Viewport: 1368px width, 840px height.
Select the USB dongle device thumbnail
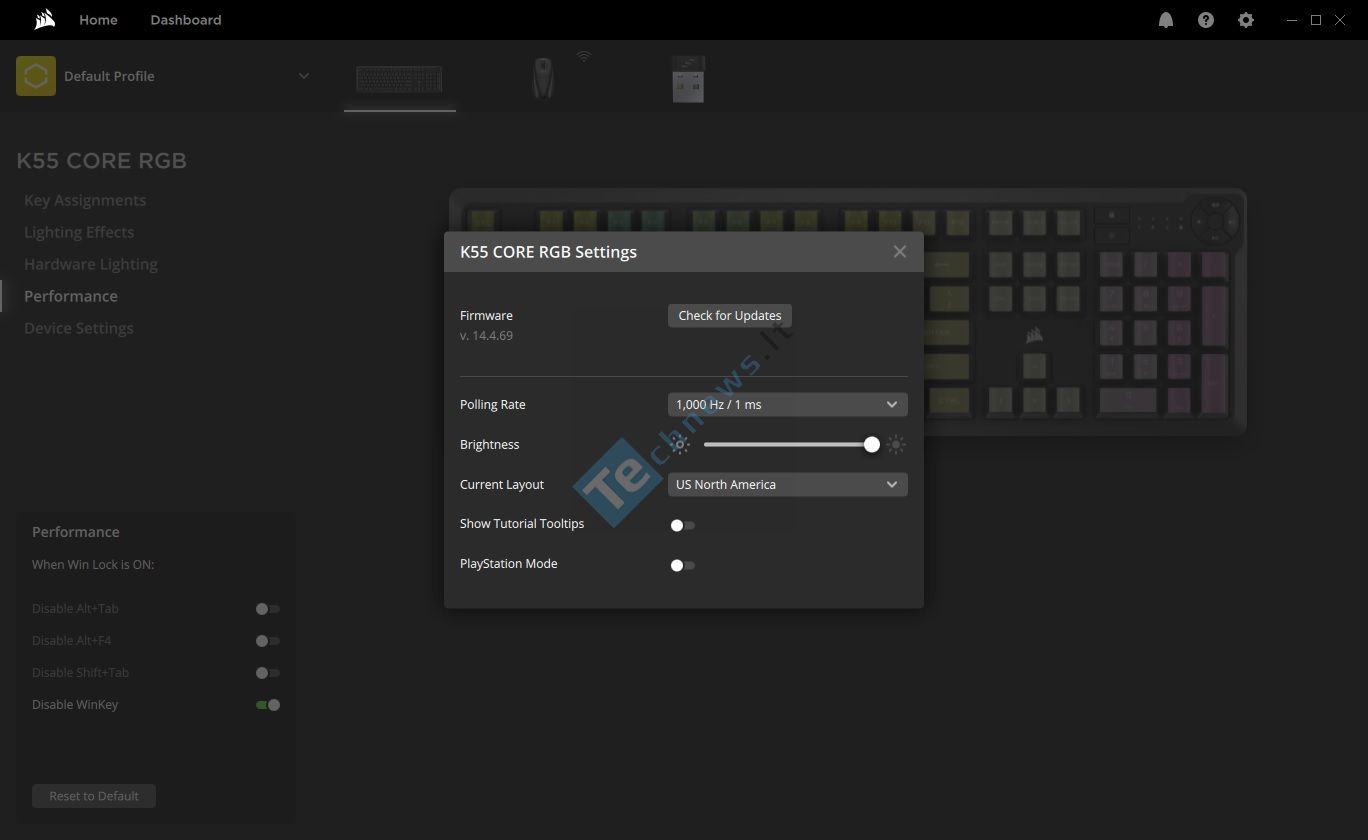[x=688, y=78]
